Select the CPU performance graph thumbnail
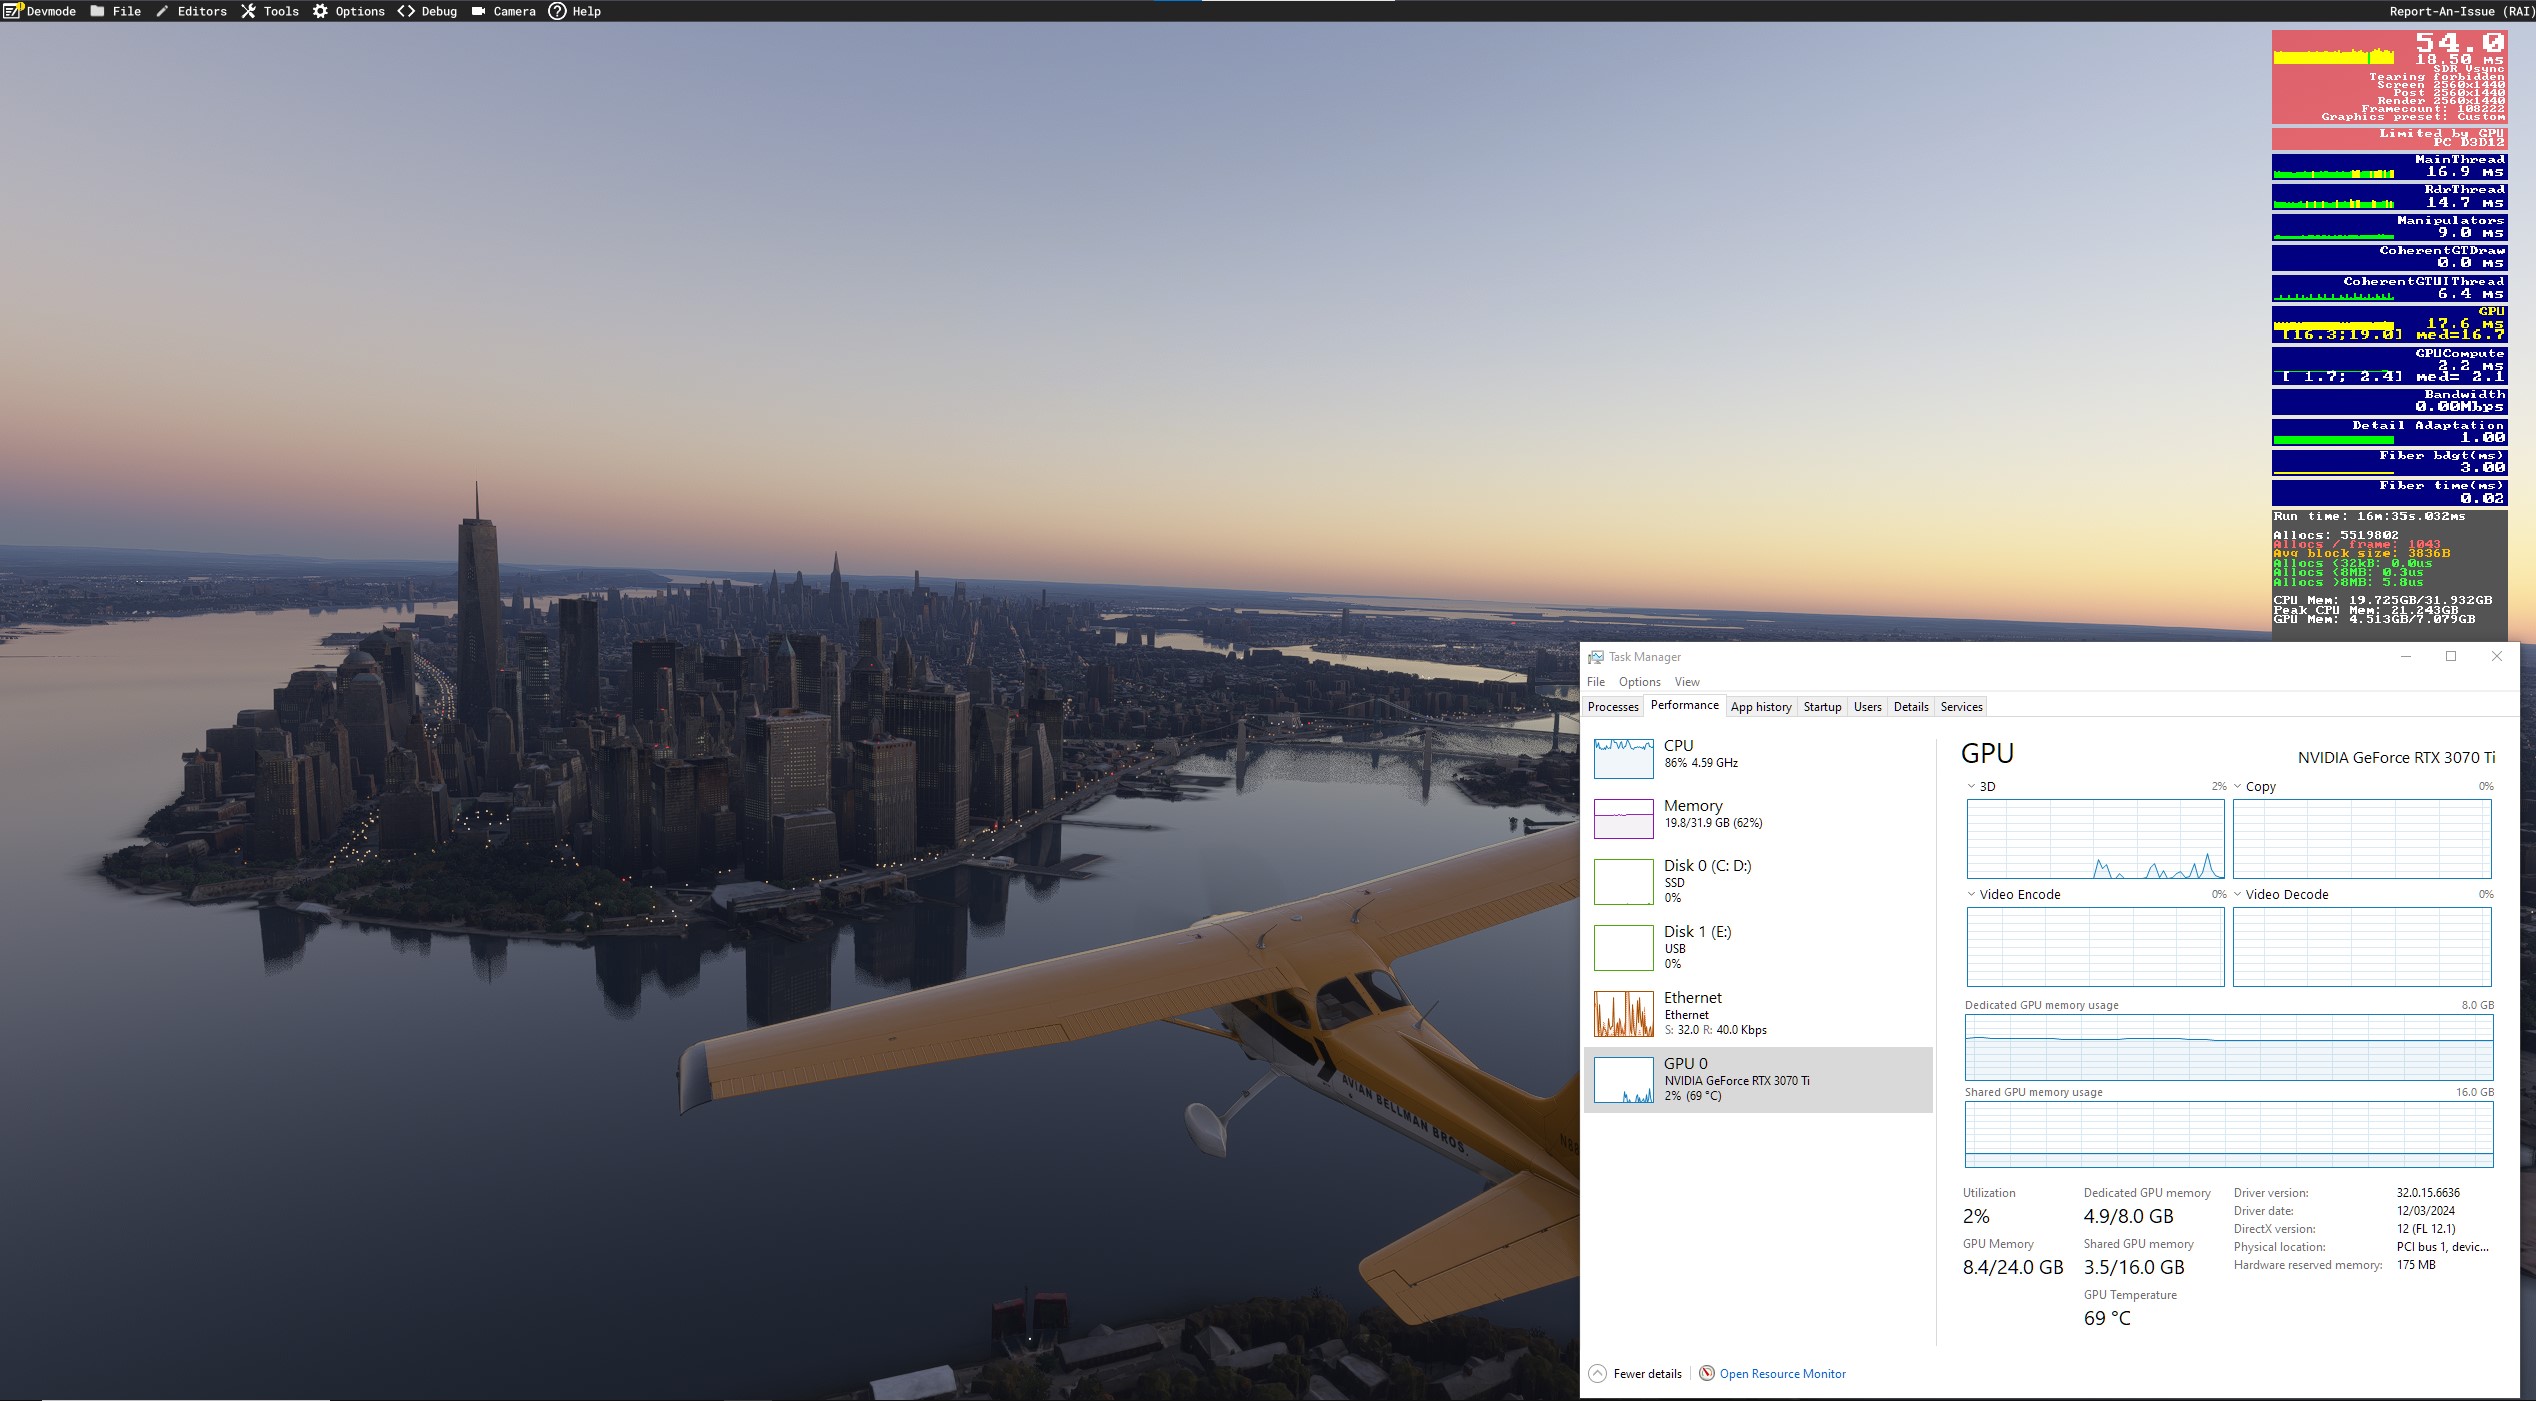 point(1623,758)
